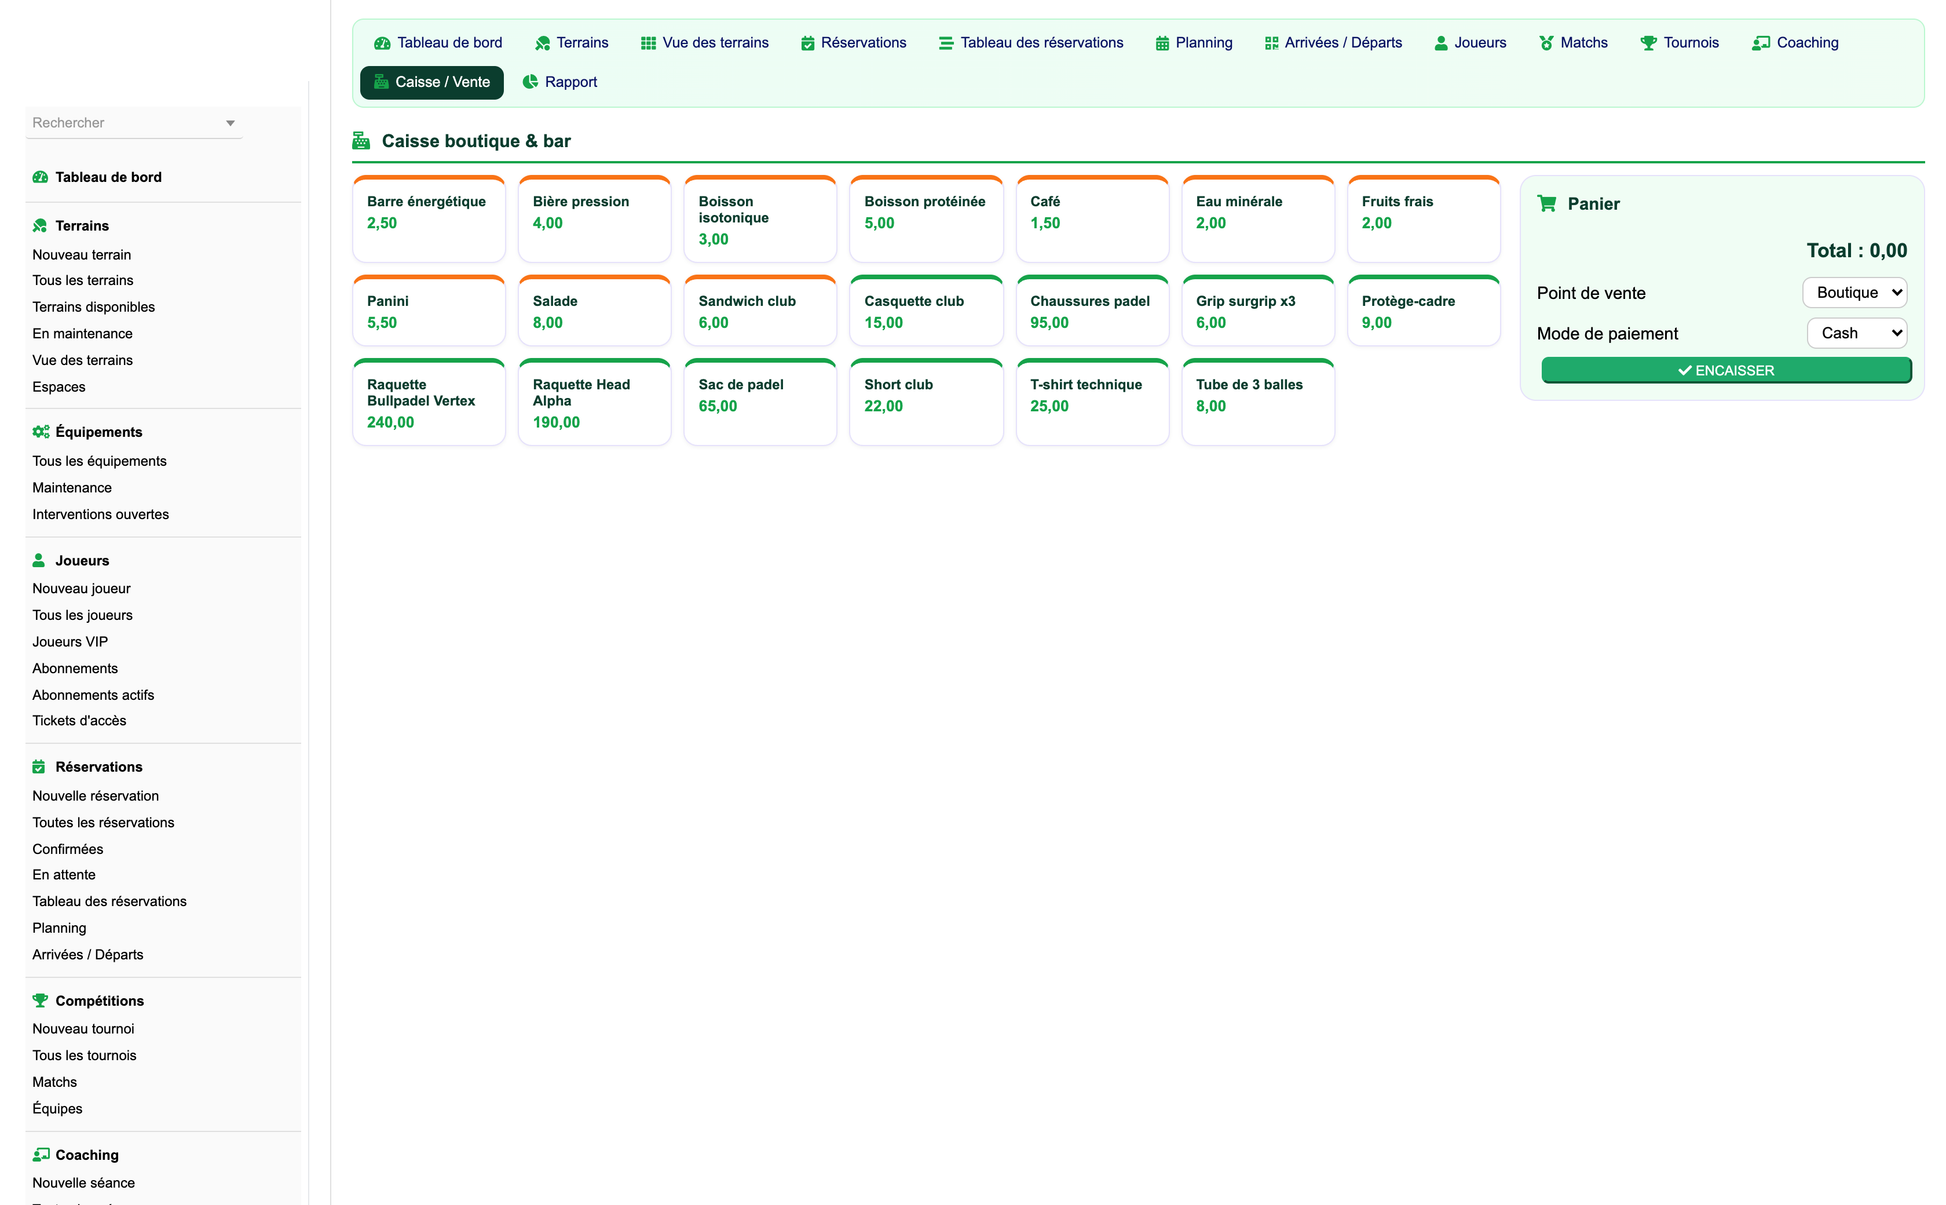The image size is (1946, 1205).
Task: Switch to the Planning tab label
Action: click(x=1204, y=43)
